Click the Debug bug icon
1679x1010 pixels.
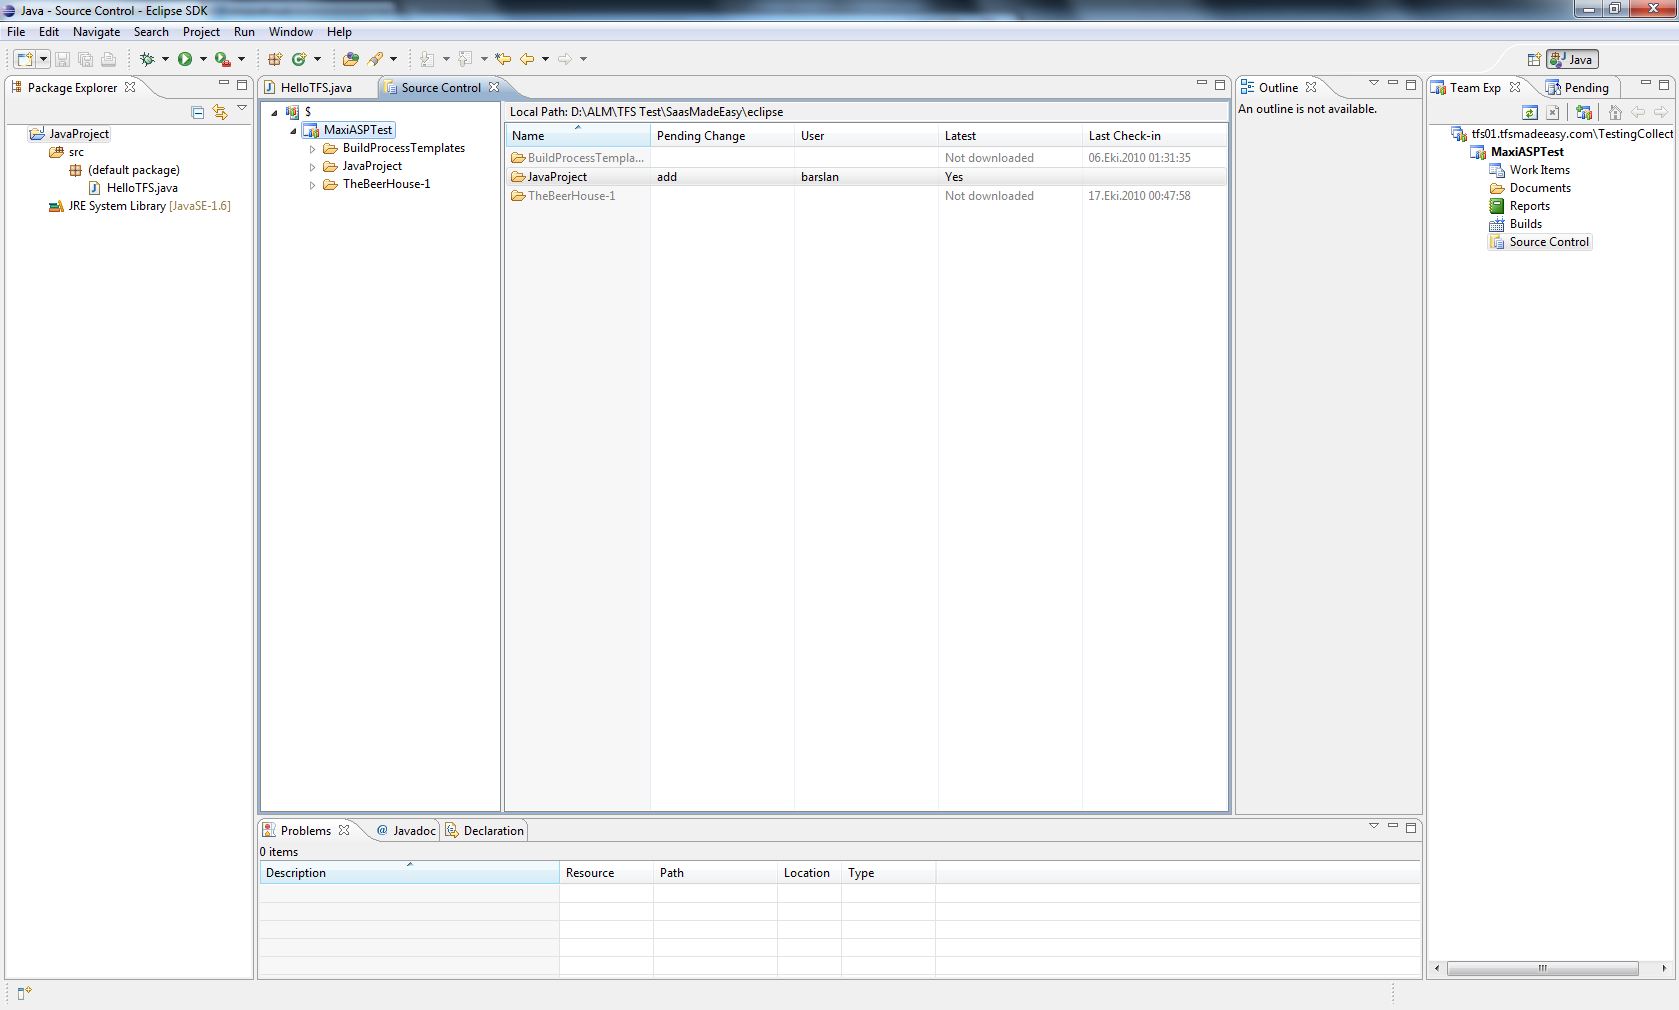(147, 59)
